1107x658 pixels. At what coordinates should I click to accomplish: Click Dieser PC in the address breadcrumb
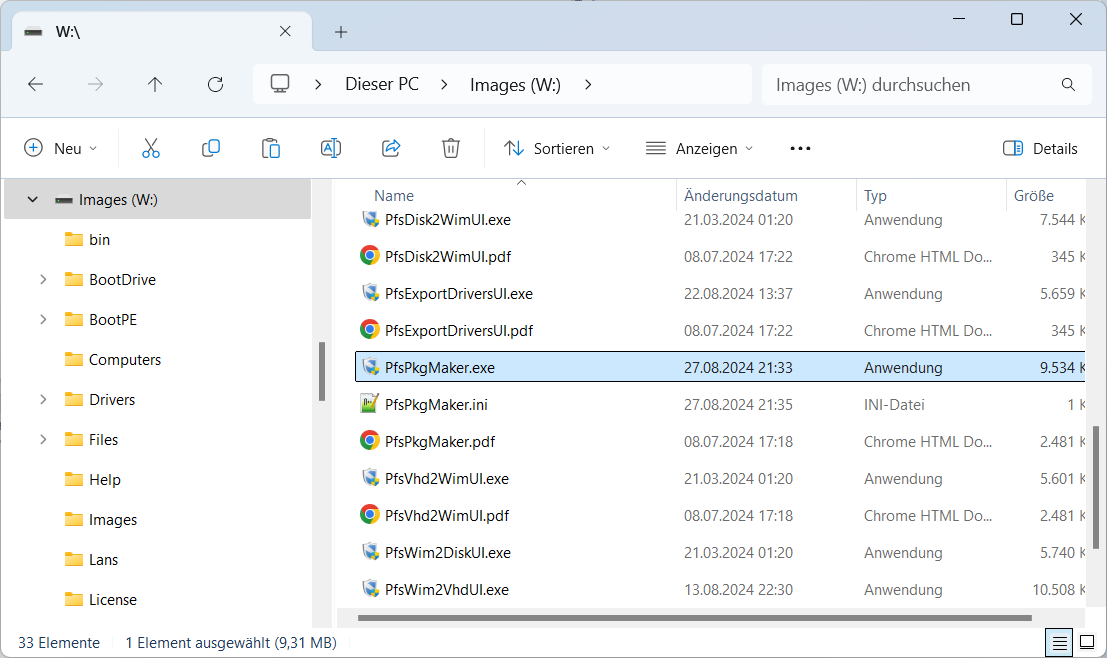pyautogui.click(x=382, y=85)
